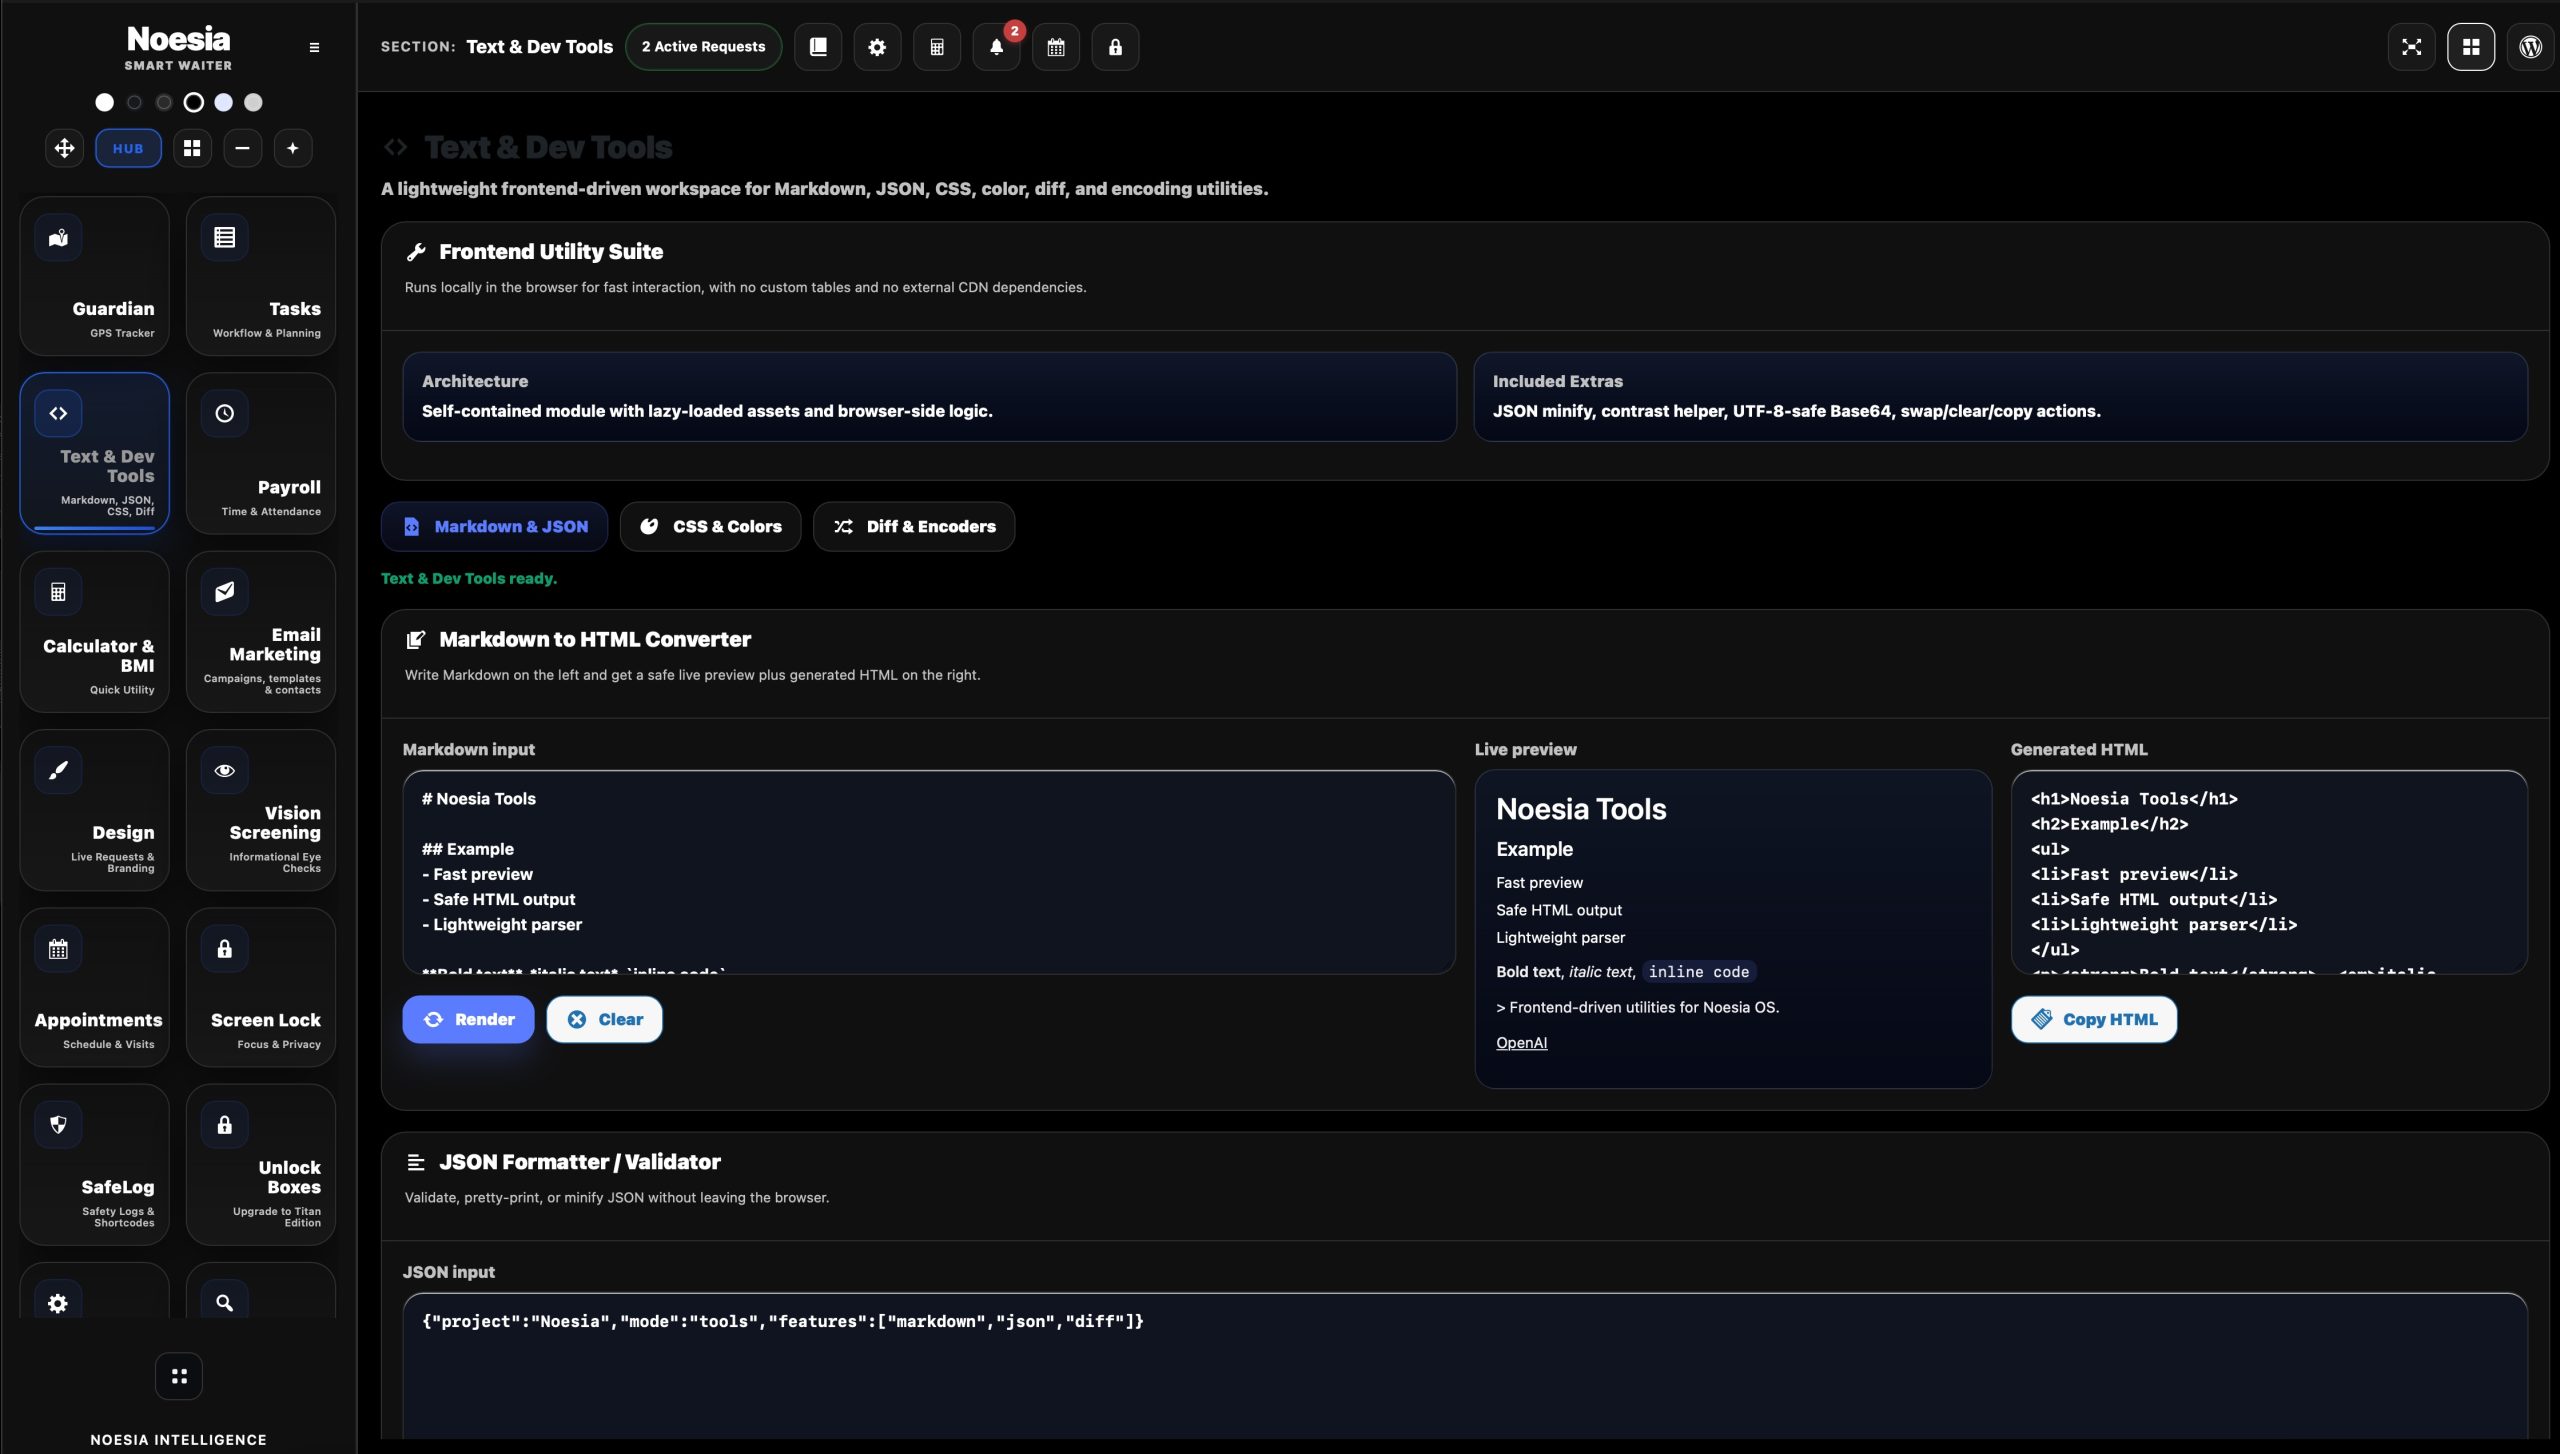Open the Vision Screening tile
Screen dimensions: 2560x1454
[261, 810]
